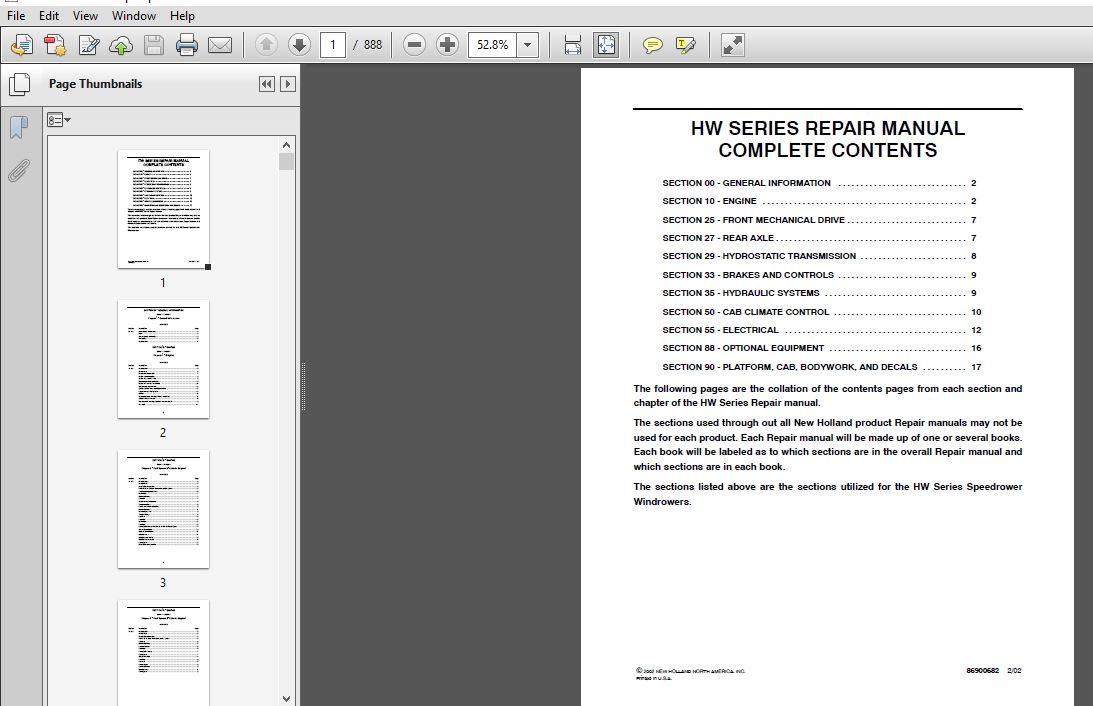Click the HW SERIES REPAIR MANUAL heading
Screen dimensions: 1093x706
click(x=827, y=128)
